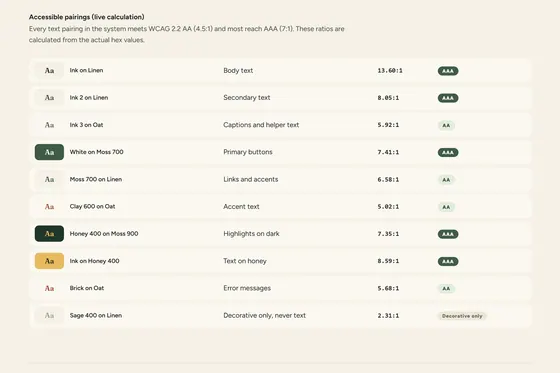Image resolution: width=560 pixels, height=373 pixels.
Task: Click the AAA badge in Secondary text row
Action: (448, 98)
